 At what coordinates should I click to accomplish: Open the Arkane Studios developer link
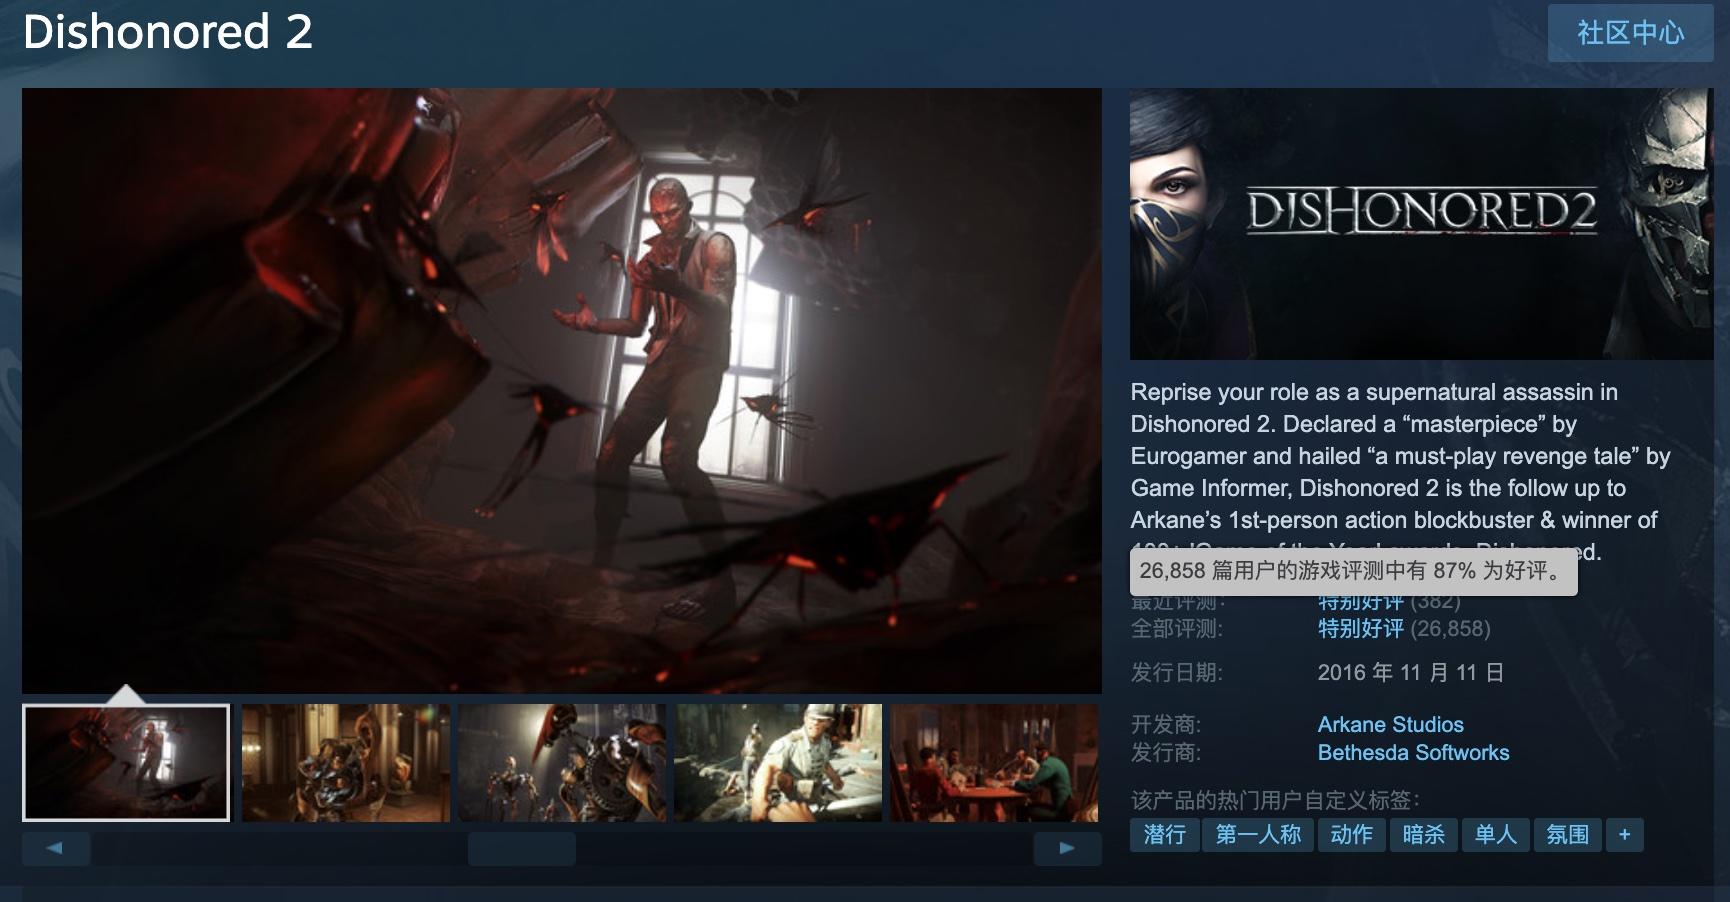[1390, 724]
